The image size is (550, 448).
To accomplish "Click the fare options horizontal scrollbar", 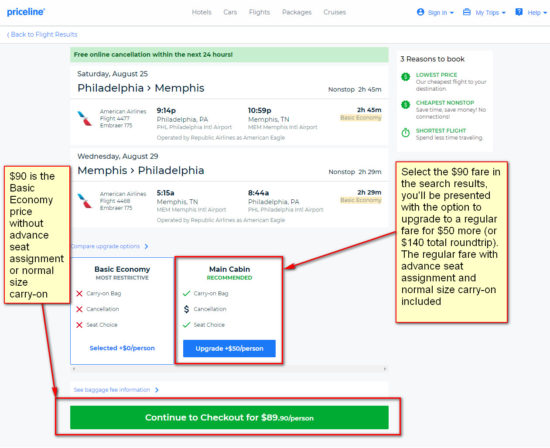I will click(229, 369).
